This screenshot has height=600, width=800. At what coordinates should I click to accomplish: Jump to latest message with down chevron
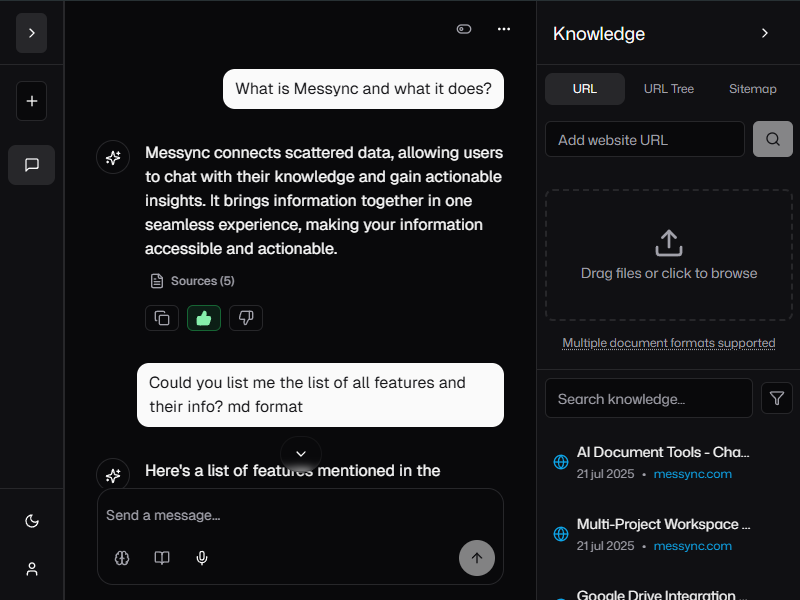(x=301, y=454)
